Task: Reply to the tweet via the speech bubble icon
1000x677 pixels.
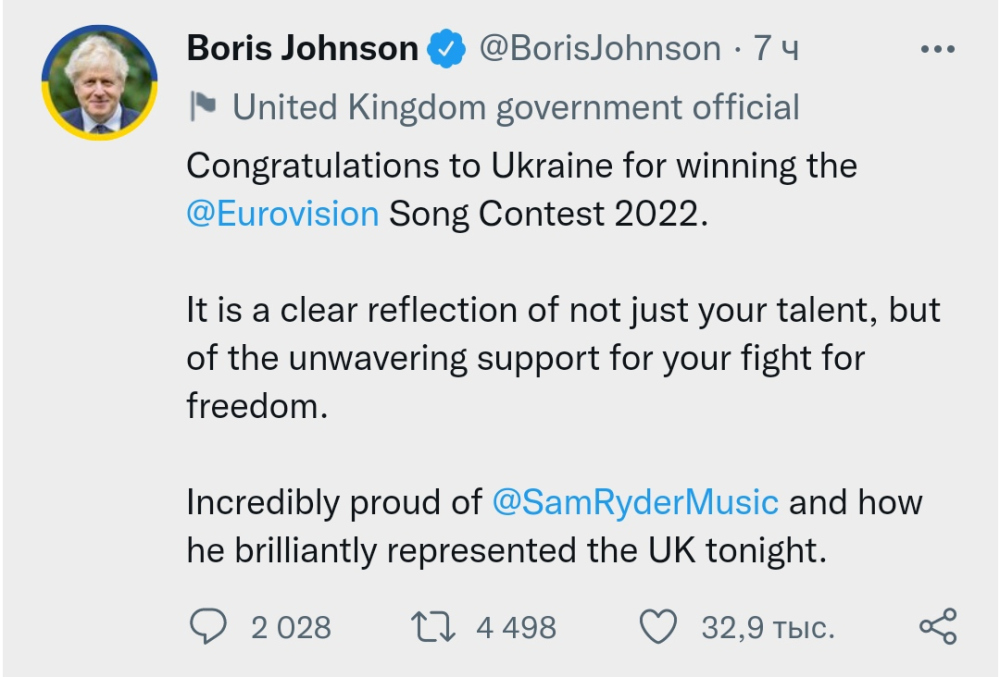Action: (207, 627)
